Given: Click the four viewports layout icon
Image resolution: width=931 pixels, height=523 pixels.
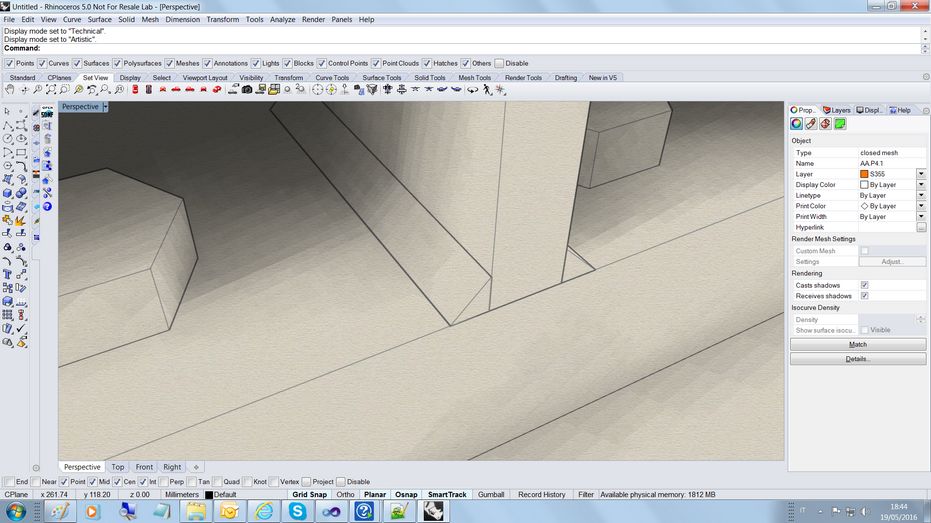Looking at the screenshot, I should pos(274,90).
